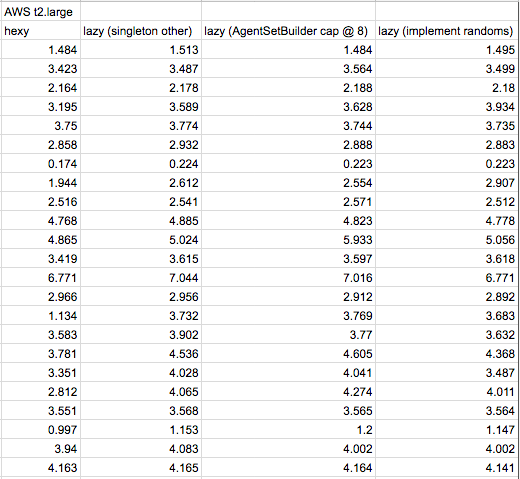520x479 pixels.
Task: Select the cell with value 2.907
Action: click(447, 183)
